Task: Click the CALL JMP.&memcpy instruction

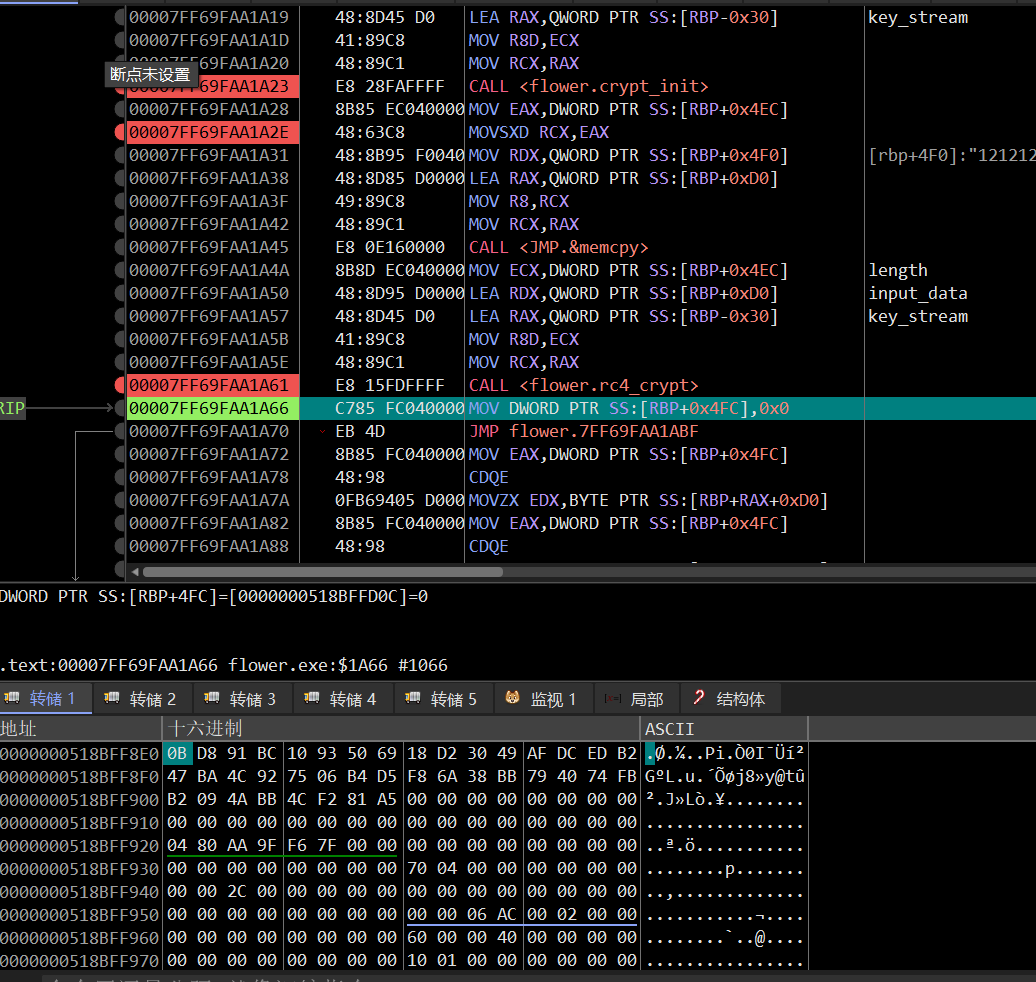Action: pyautogui.click(x=559, y=247)
